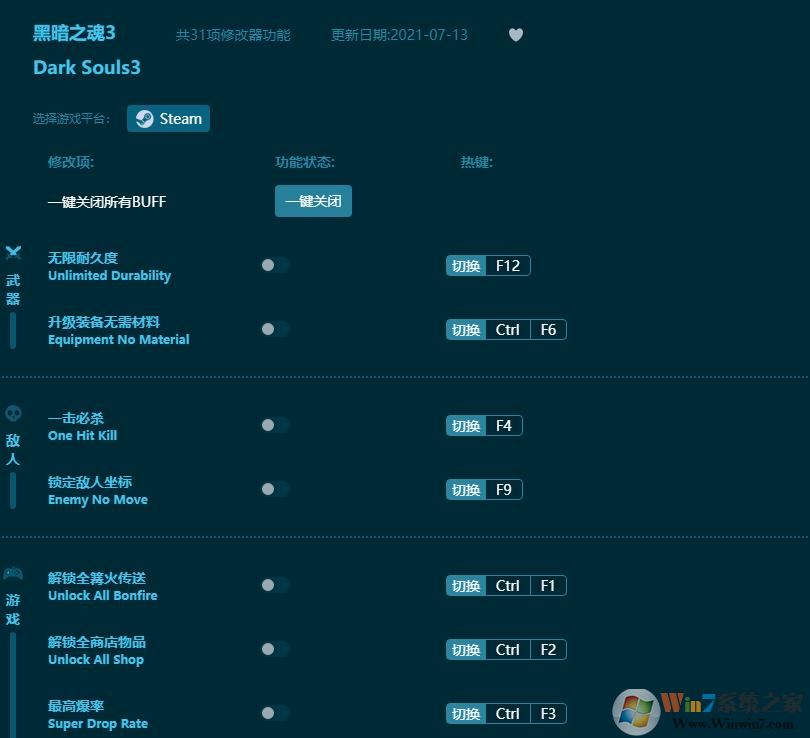Image resolution: width=810 pixels, height=738 pixels.
Task: Click the 共31项修改器功能 text
Action: pyautogui.click(x=233, y=35)
